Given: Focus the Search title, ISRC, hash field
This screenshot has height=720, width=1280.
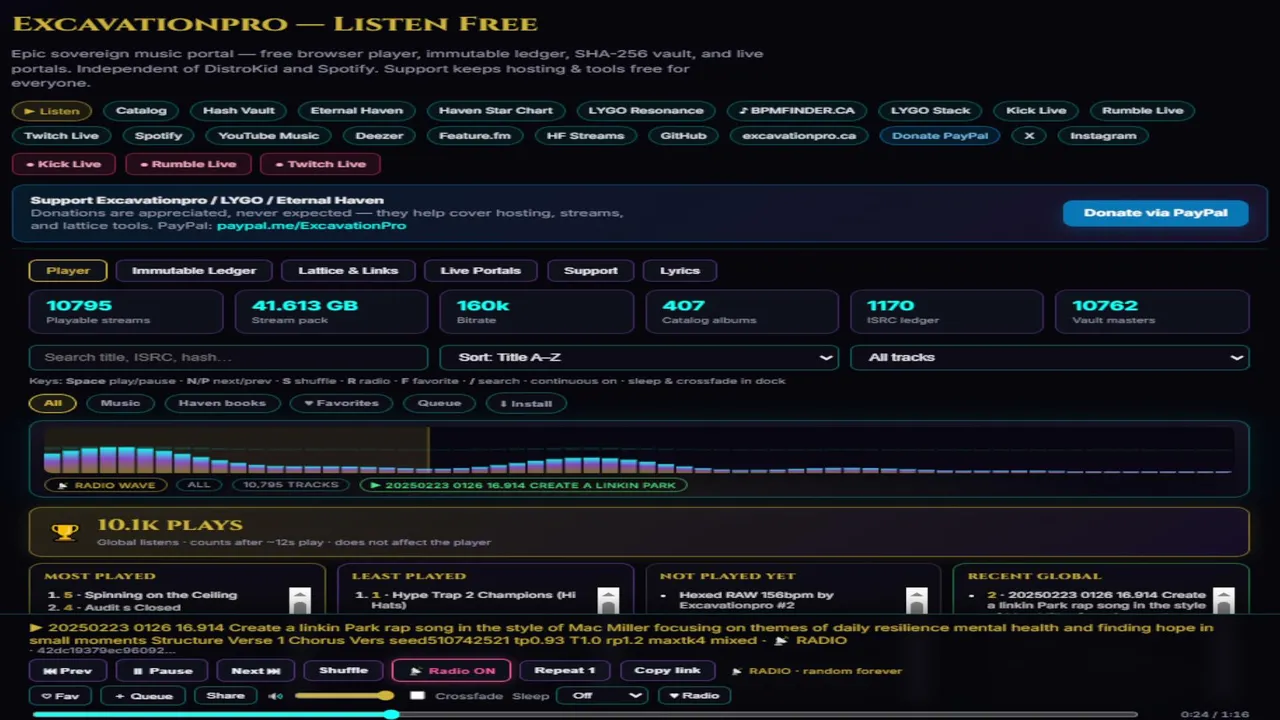Looking at the screenshot, I should coord(229,357).
